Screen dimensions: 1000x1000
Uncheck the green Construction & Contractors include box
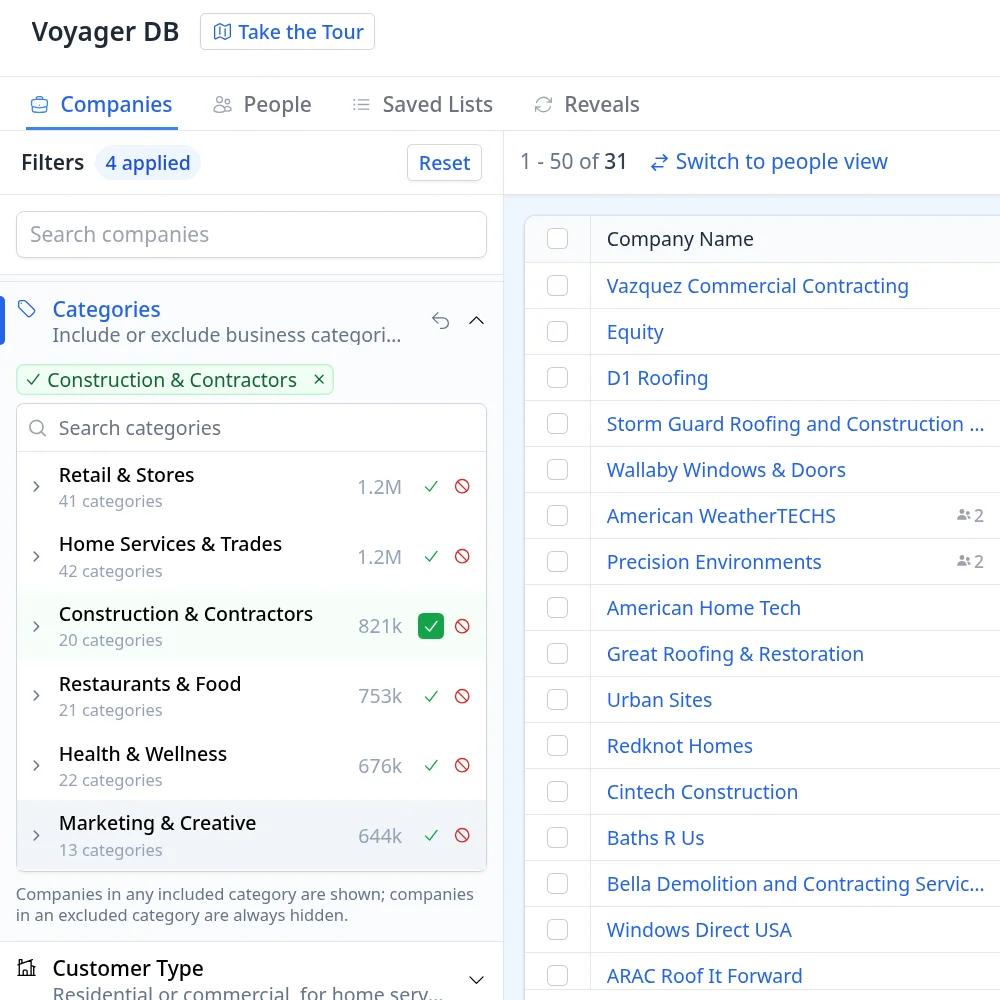tap(431, 626)
